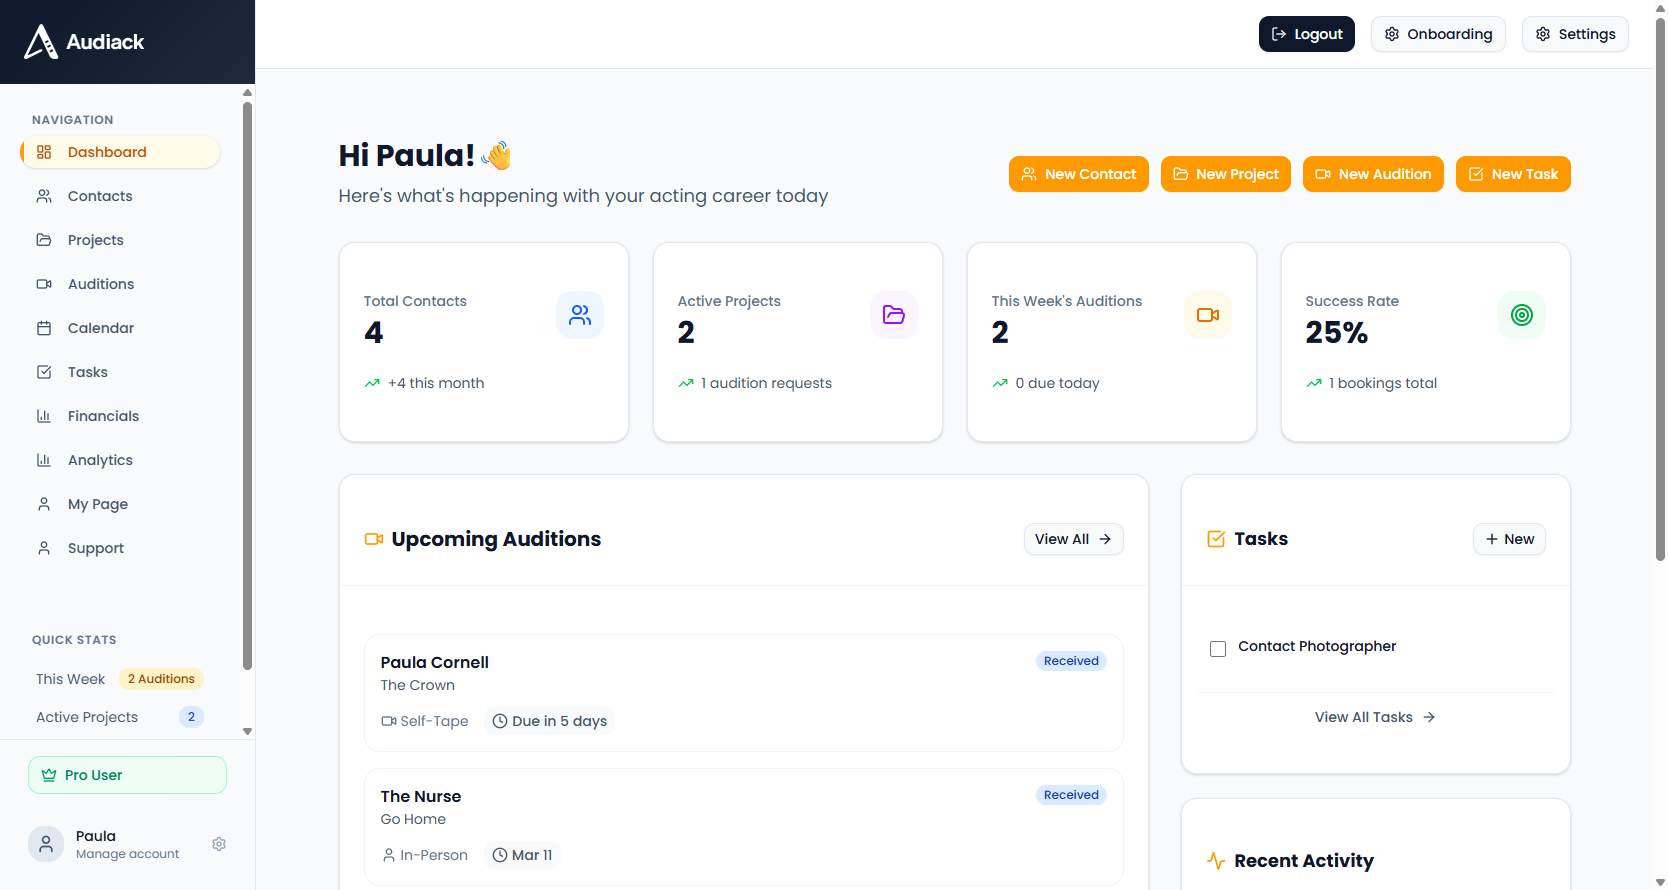View All upcoming auditions

(x=1073, y=539)
